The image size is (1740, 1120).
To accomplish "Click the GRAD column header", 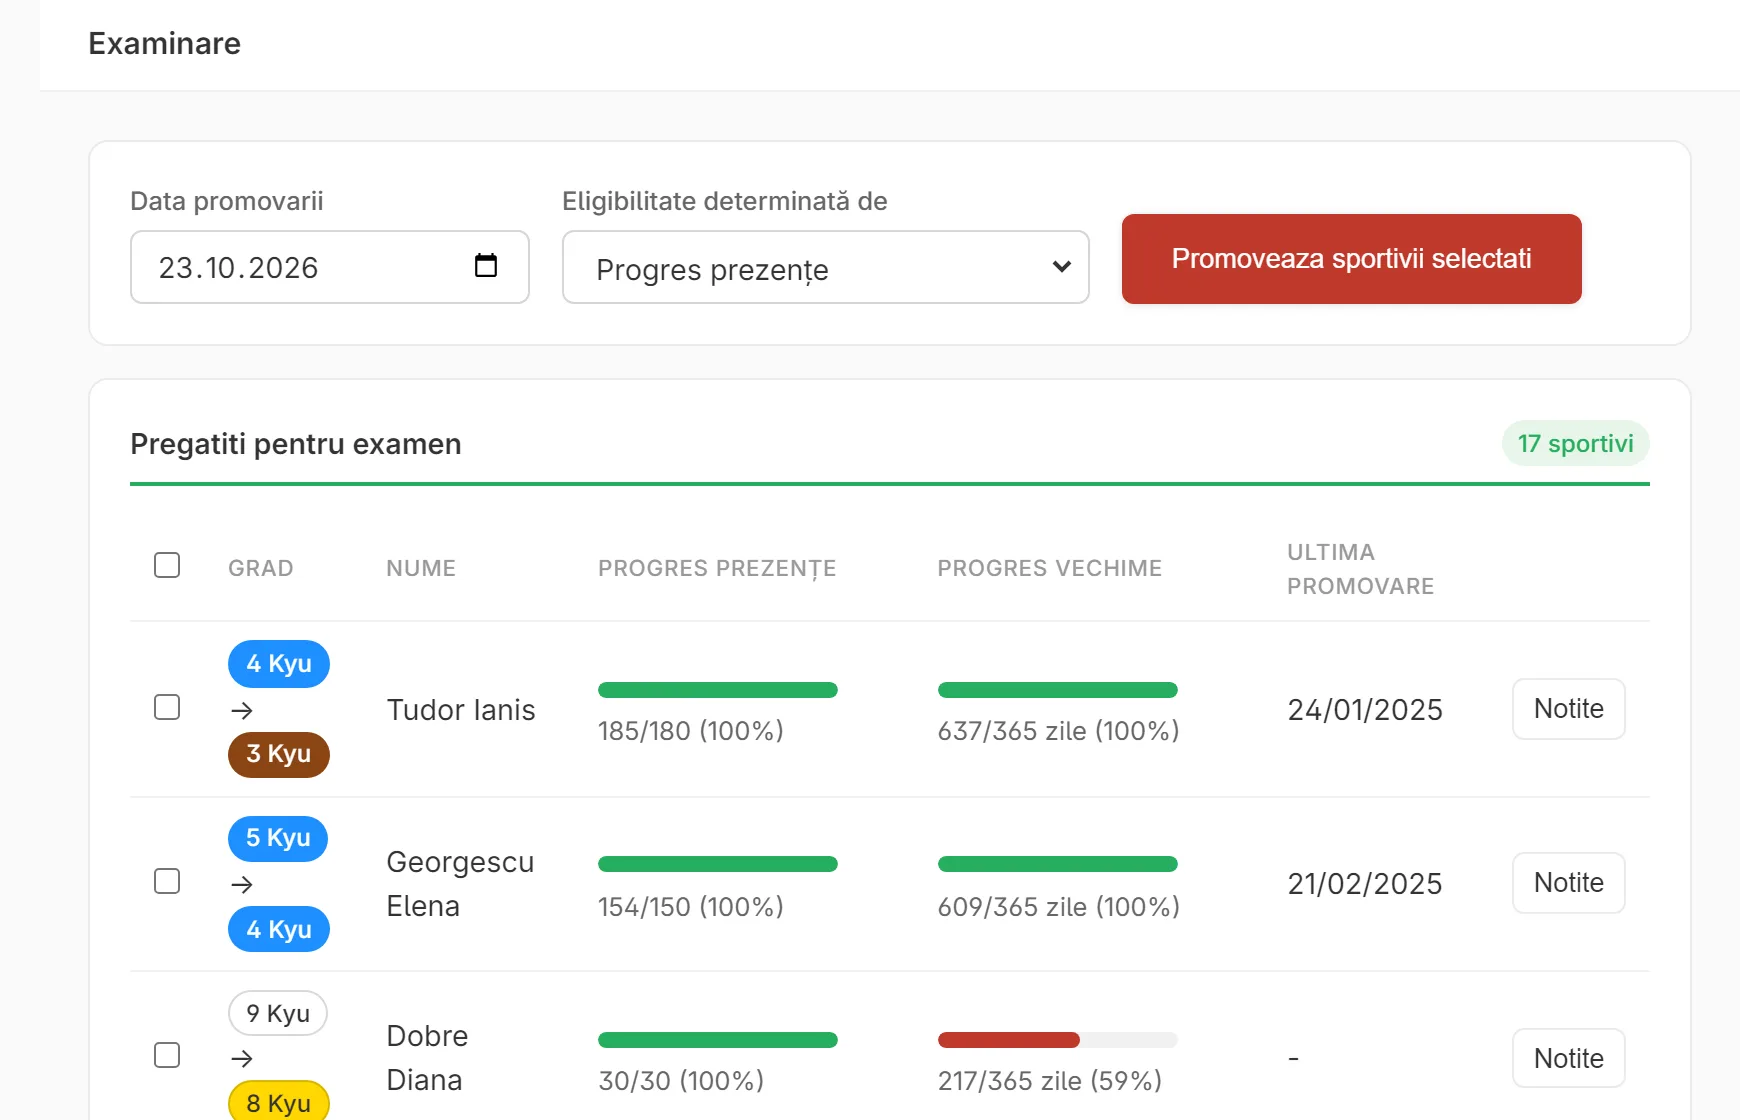I will tap(260, 568).
